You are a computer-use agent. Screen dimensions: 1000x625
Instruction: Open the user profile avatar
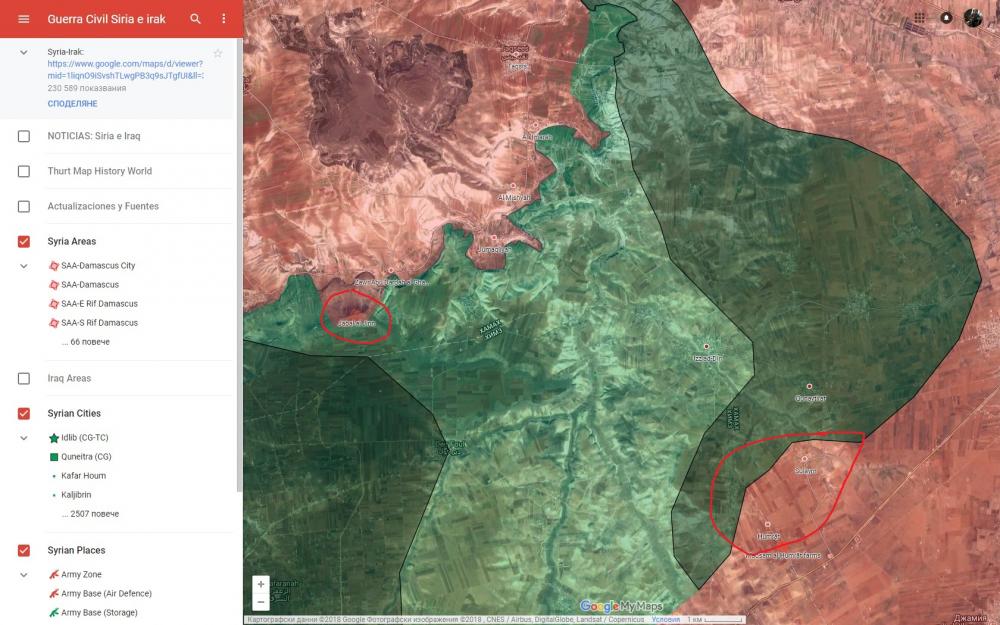click(x=973, y=18)
